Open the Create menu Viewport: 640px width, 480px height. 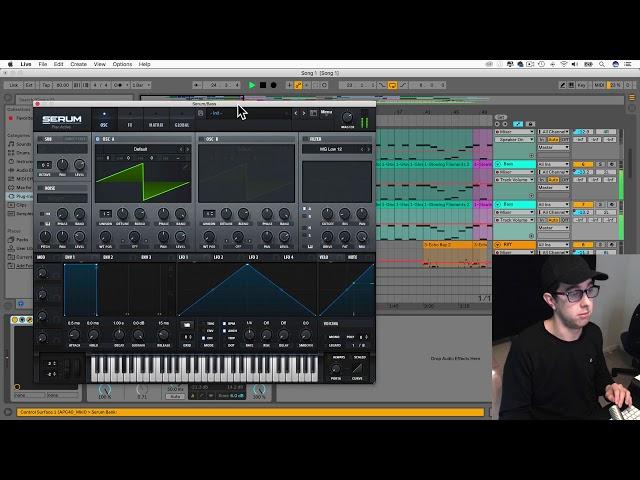point(78,64)
